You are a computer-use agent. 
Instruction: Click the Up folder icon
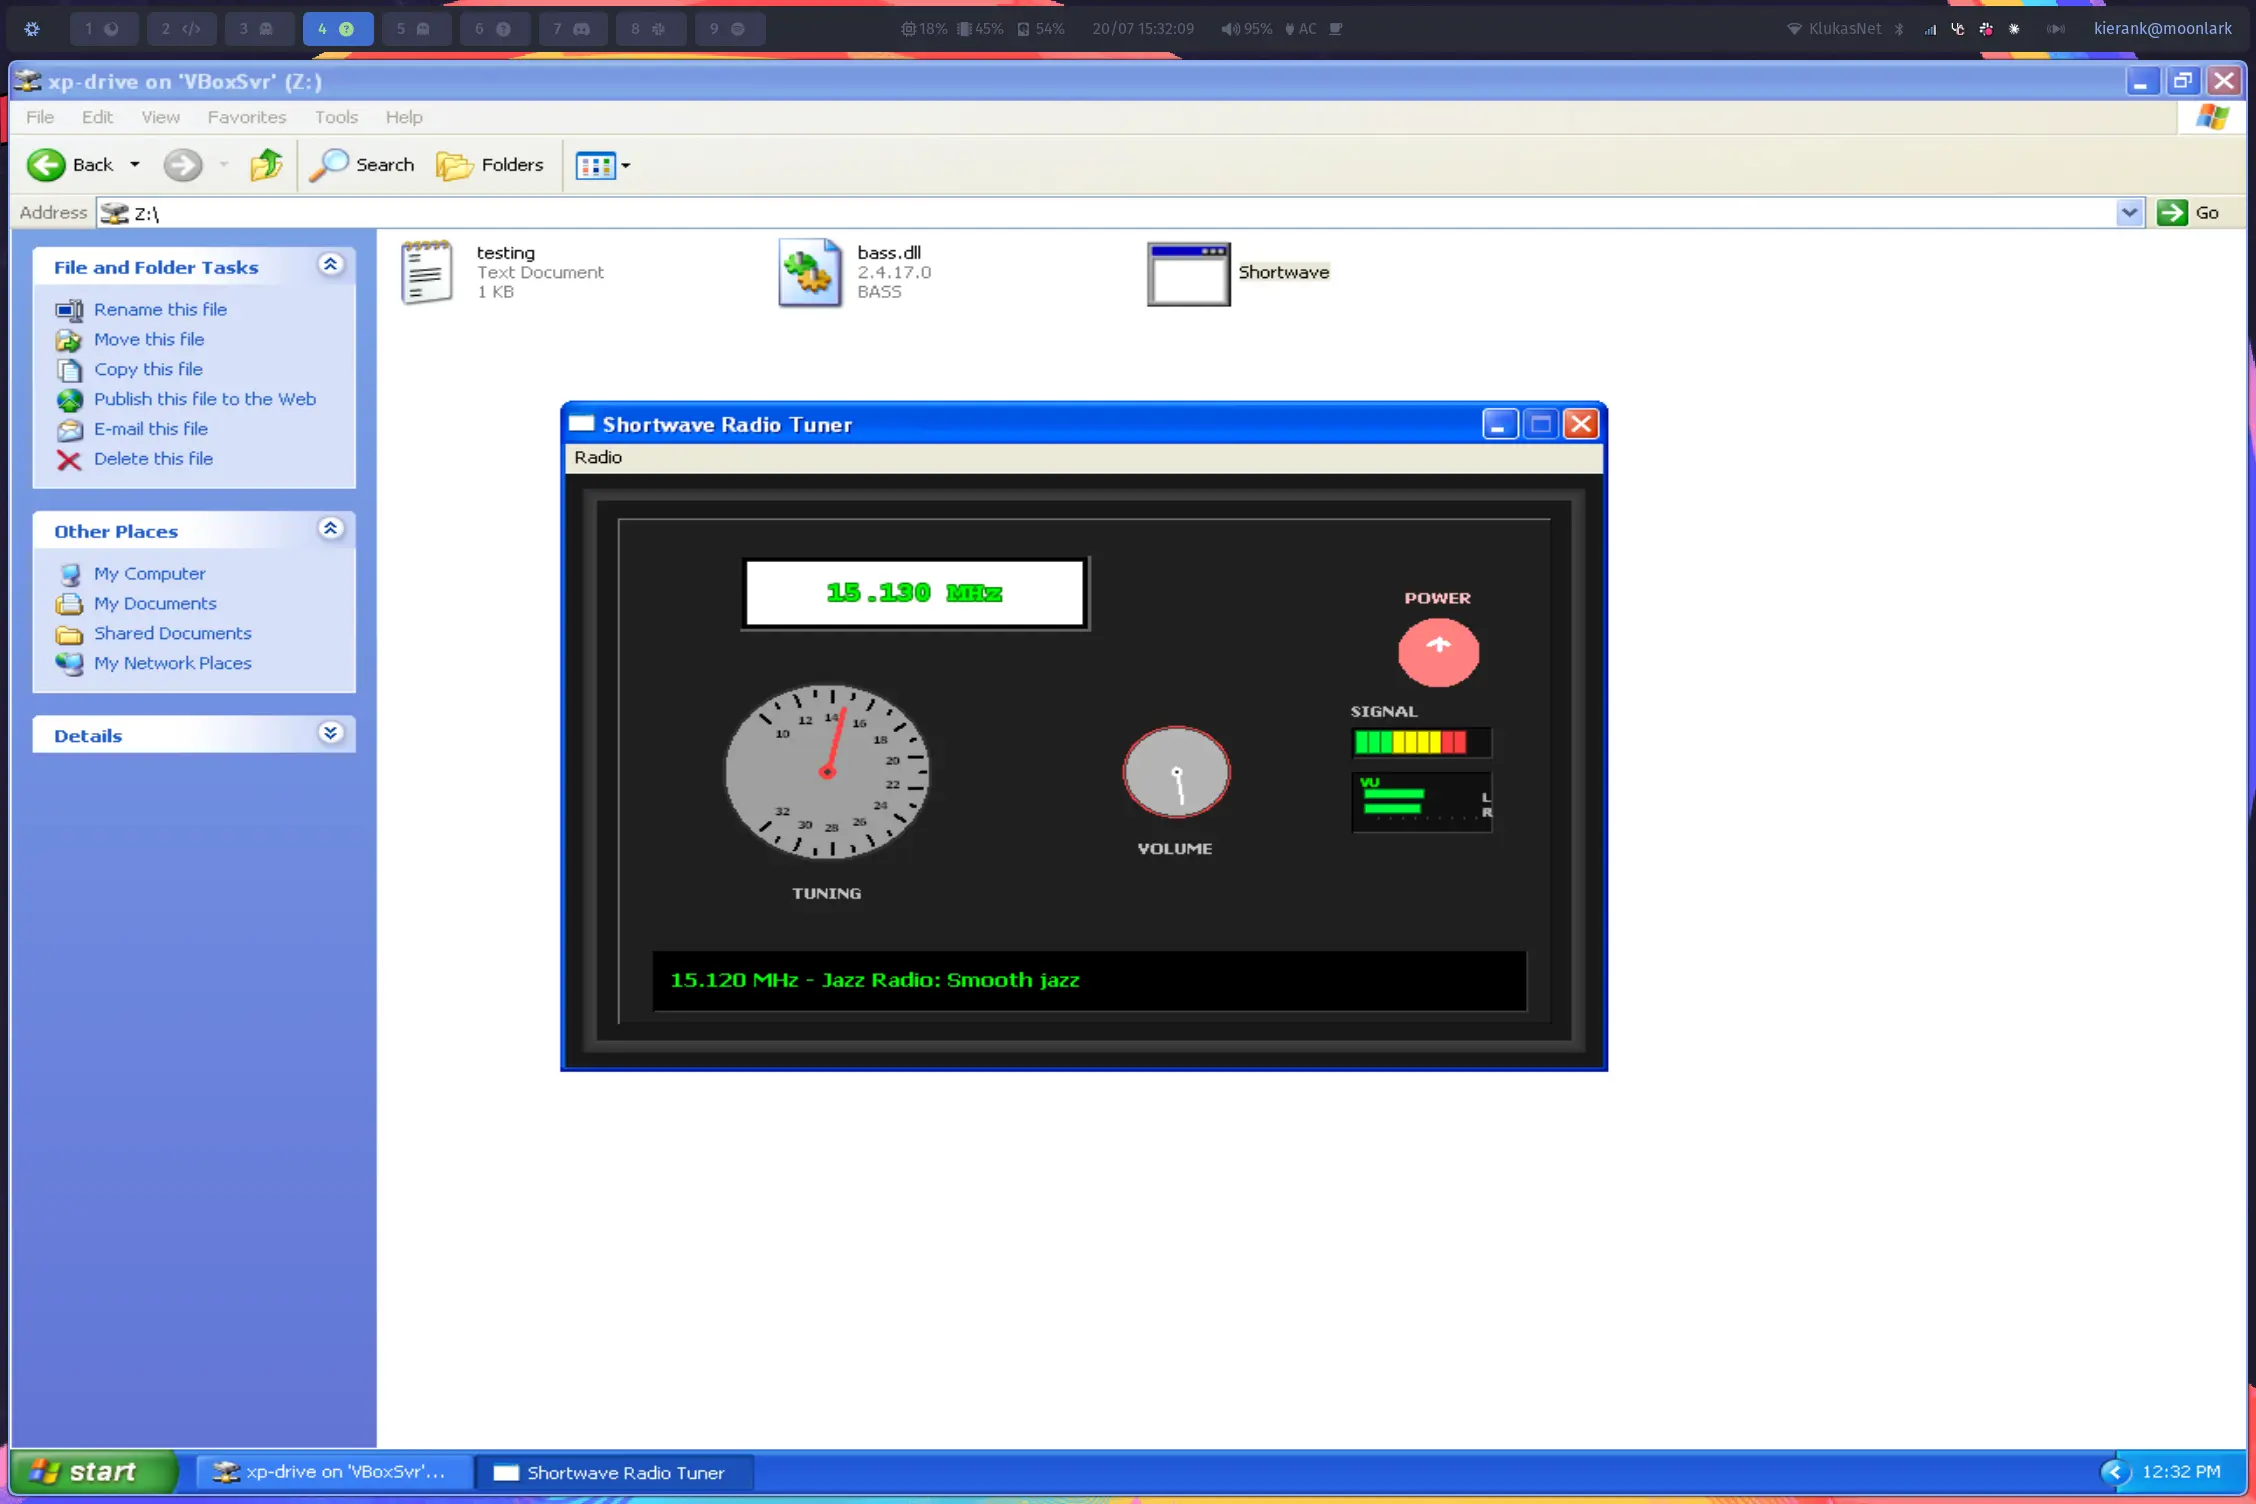coord(266,165)
